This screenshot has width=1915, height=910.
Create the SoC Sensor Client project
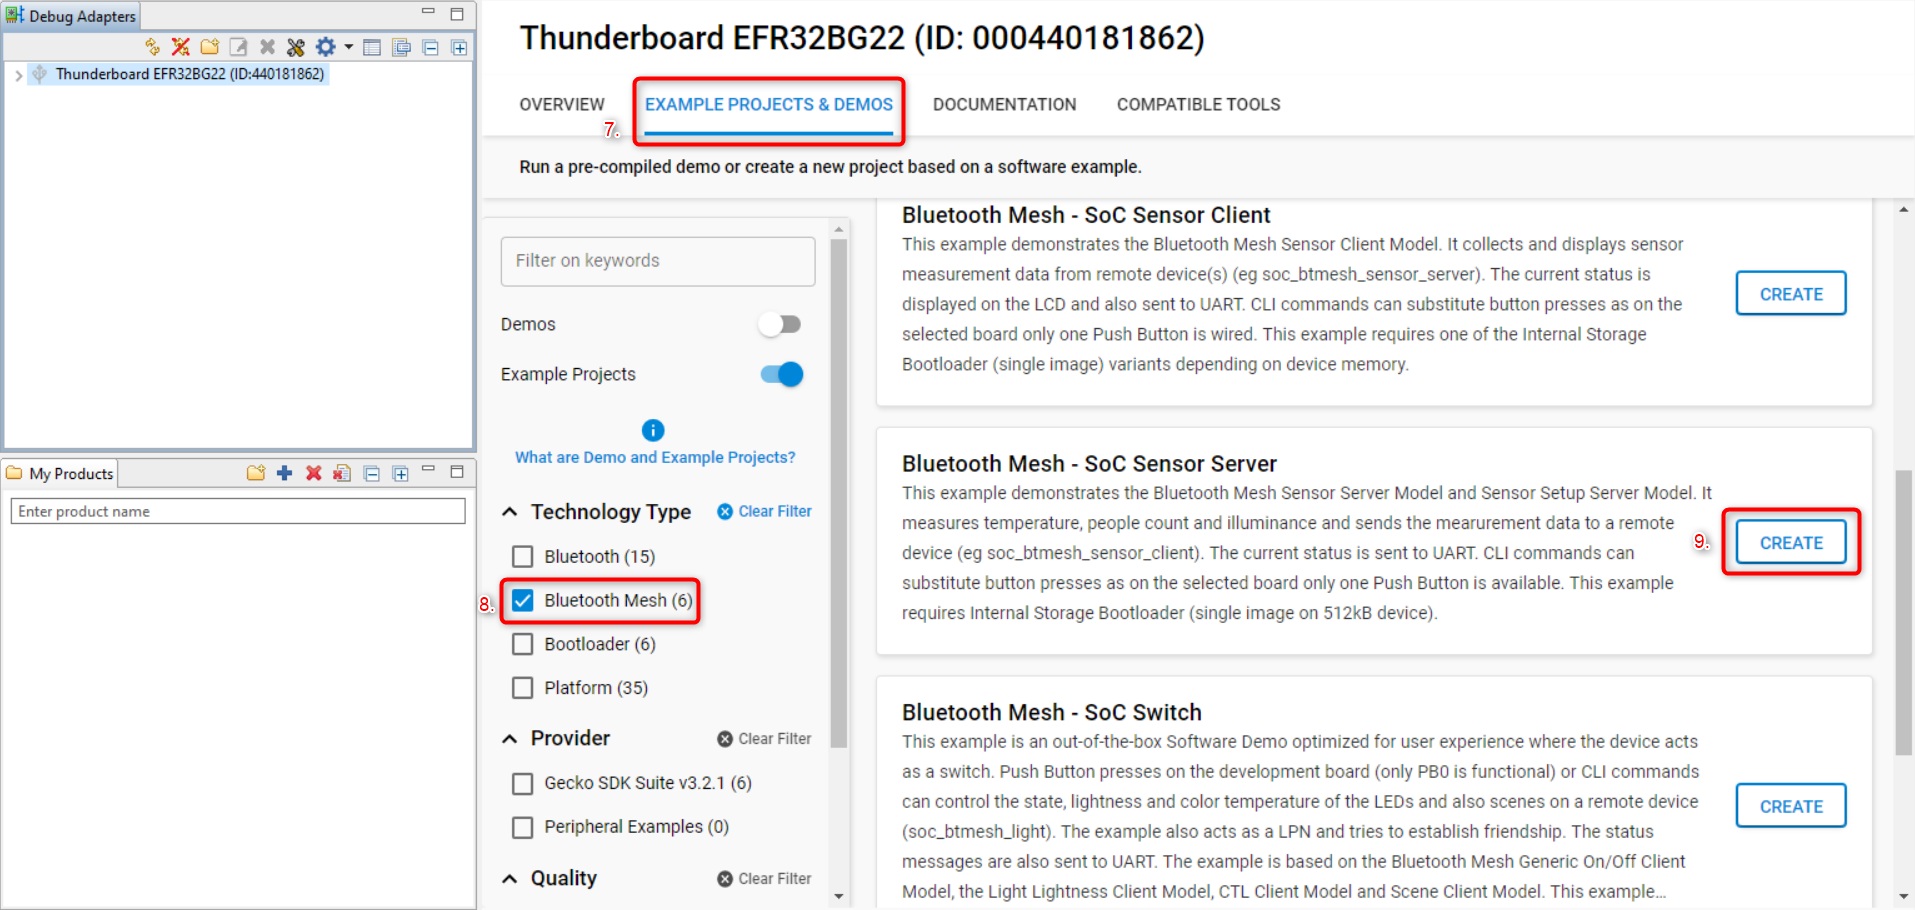click(1791, 294)
